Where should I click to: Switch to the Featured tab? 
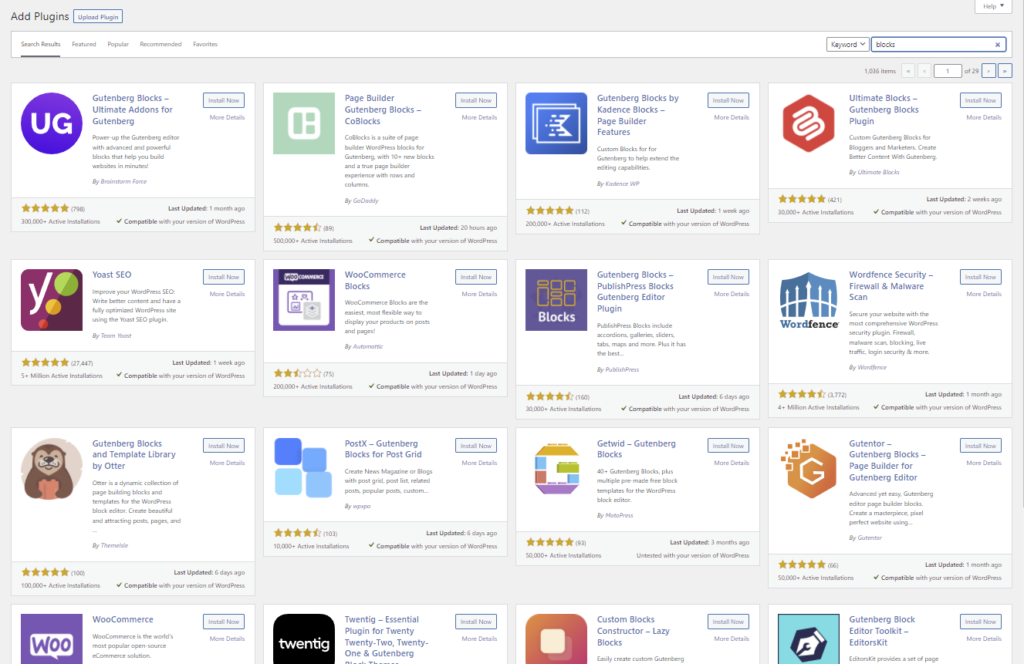pyautogui.click(x=84, y=44)
